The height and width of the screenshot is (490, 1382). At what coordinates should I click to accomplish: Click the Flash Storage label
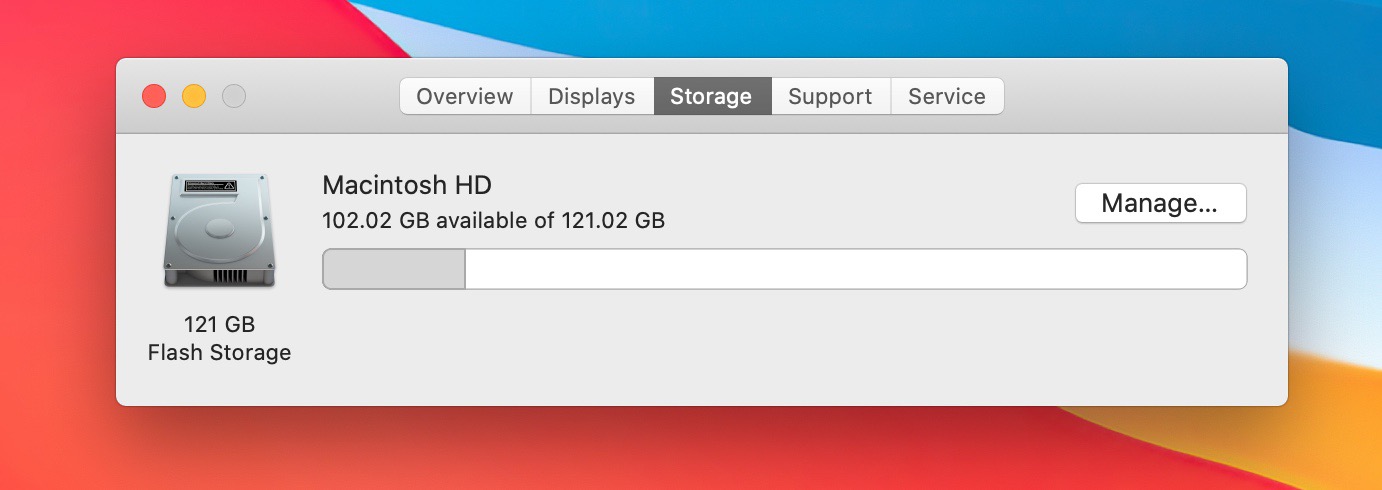(219, 352)
